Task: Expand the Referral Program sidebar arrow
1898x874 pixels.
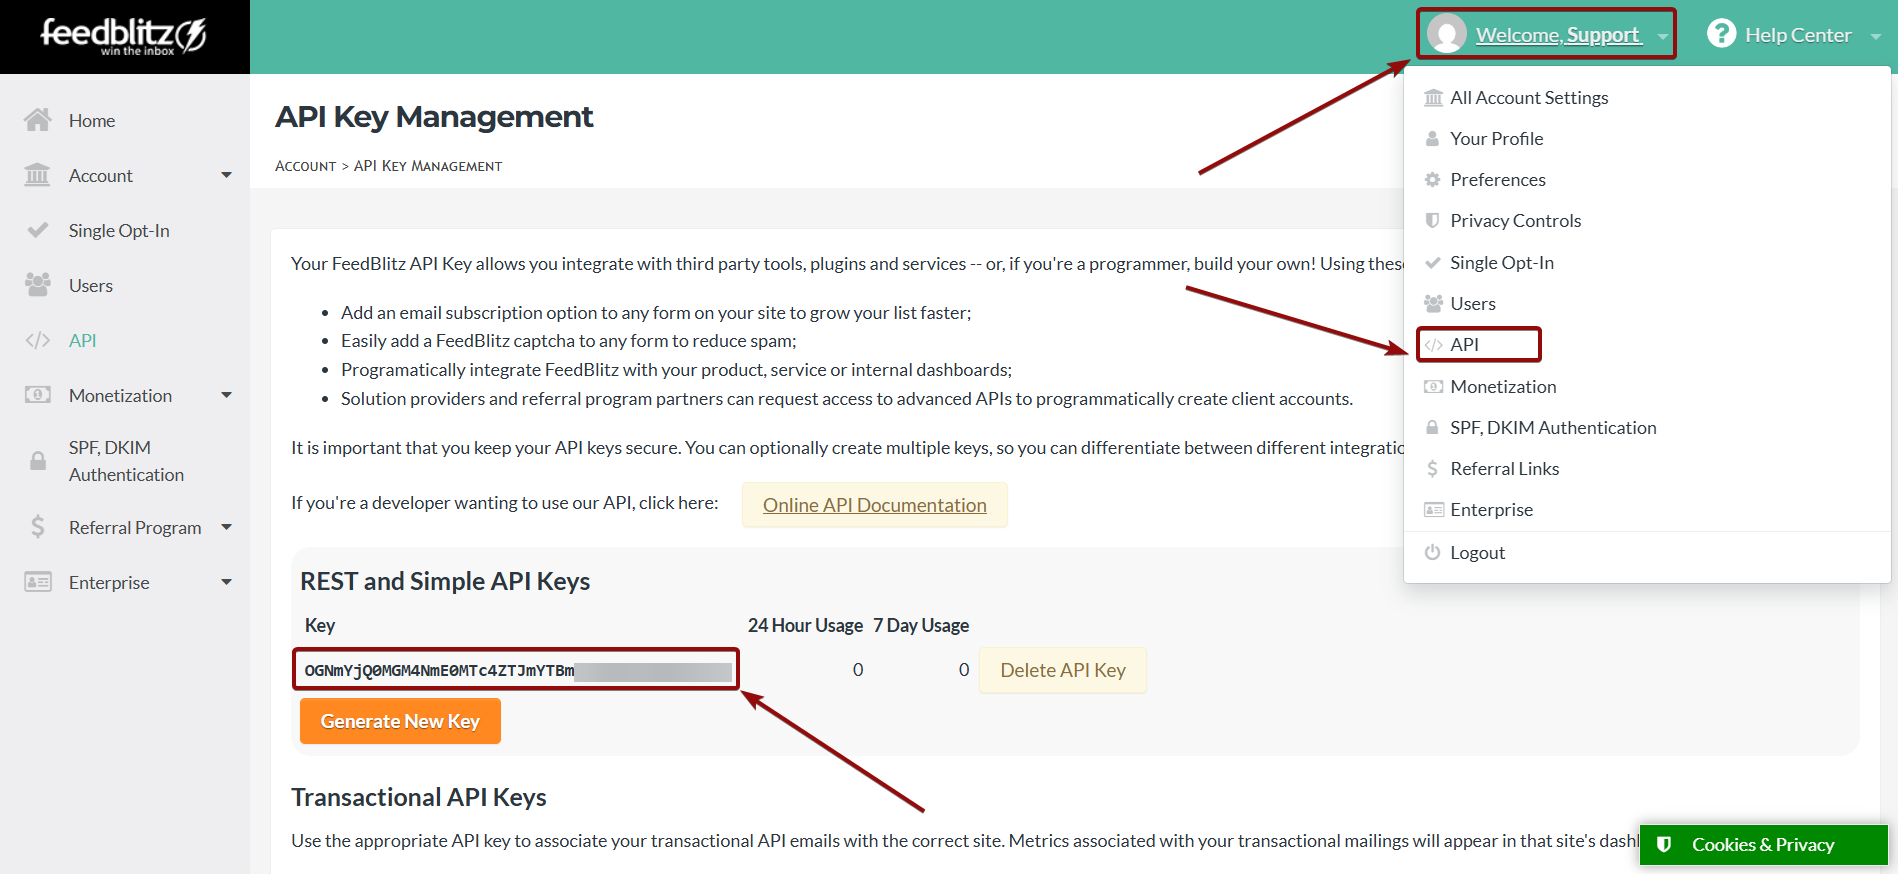Action: click(x=227, y=527)
